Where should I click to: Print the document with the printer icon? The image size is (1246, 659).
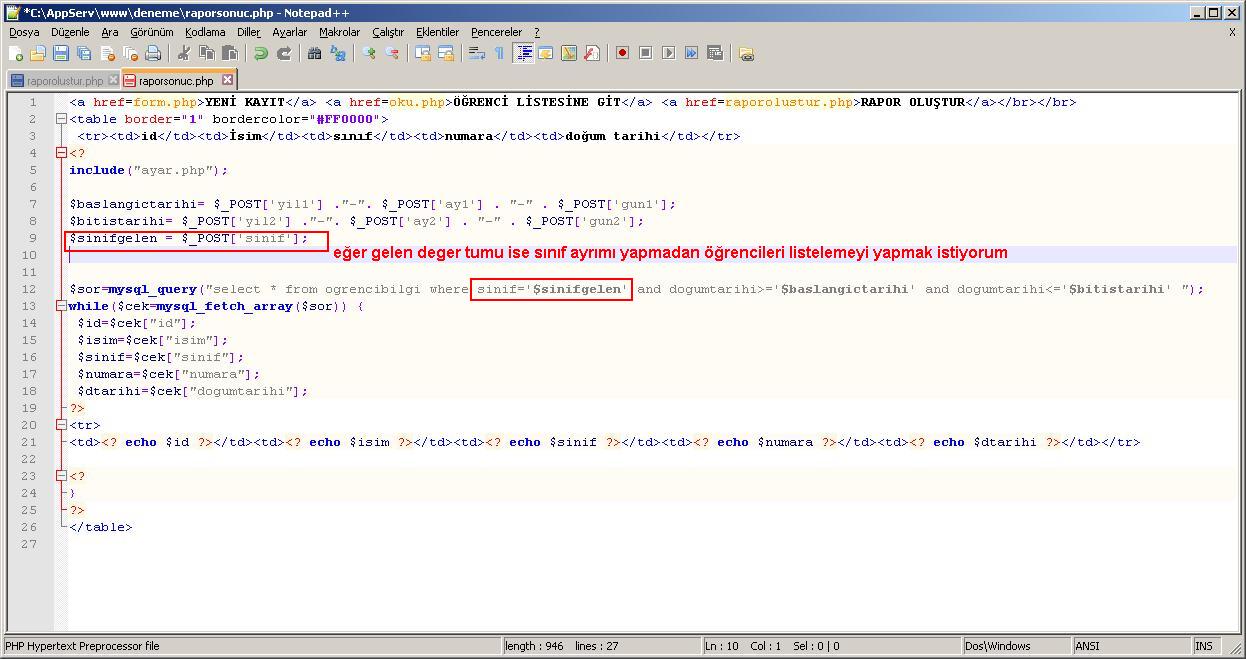[153, 53]
